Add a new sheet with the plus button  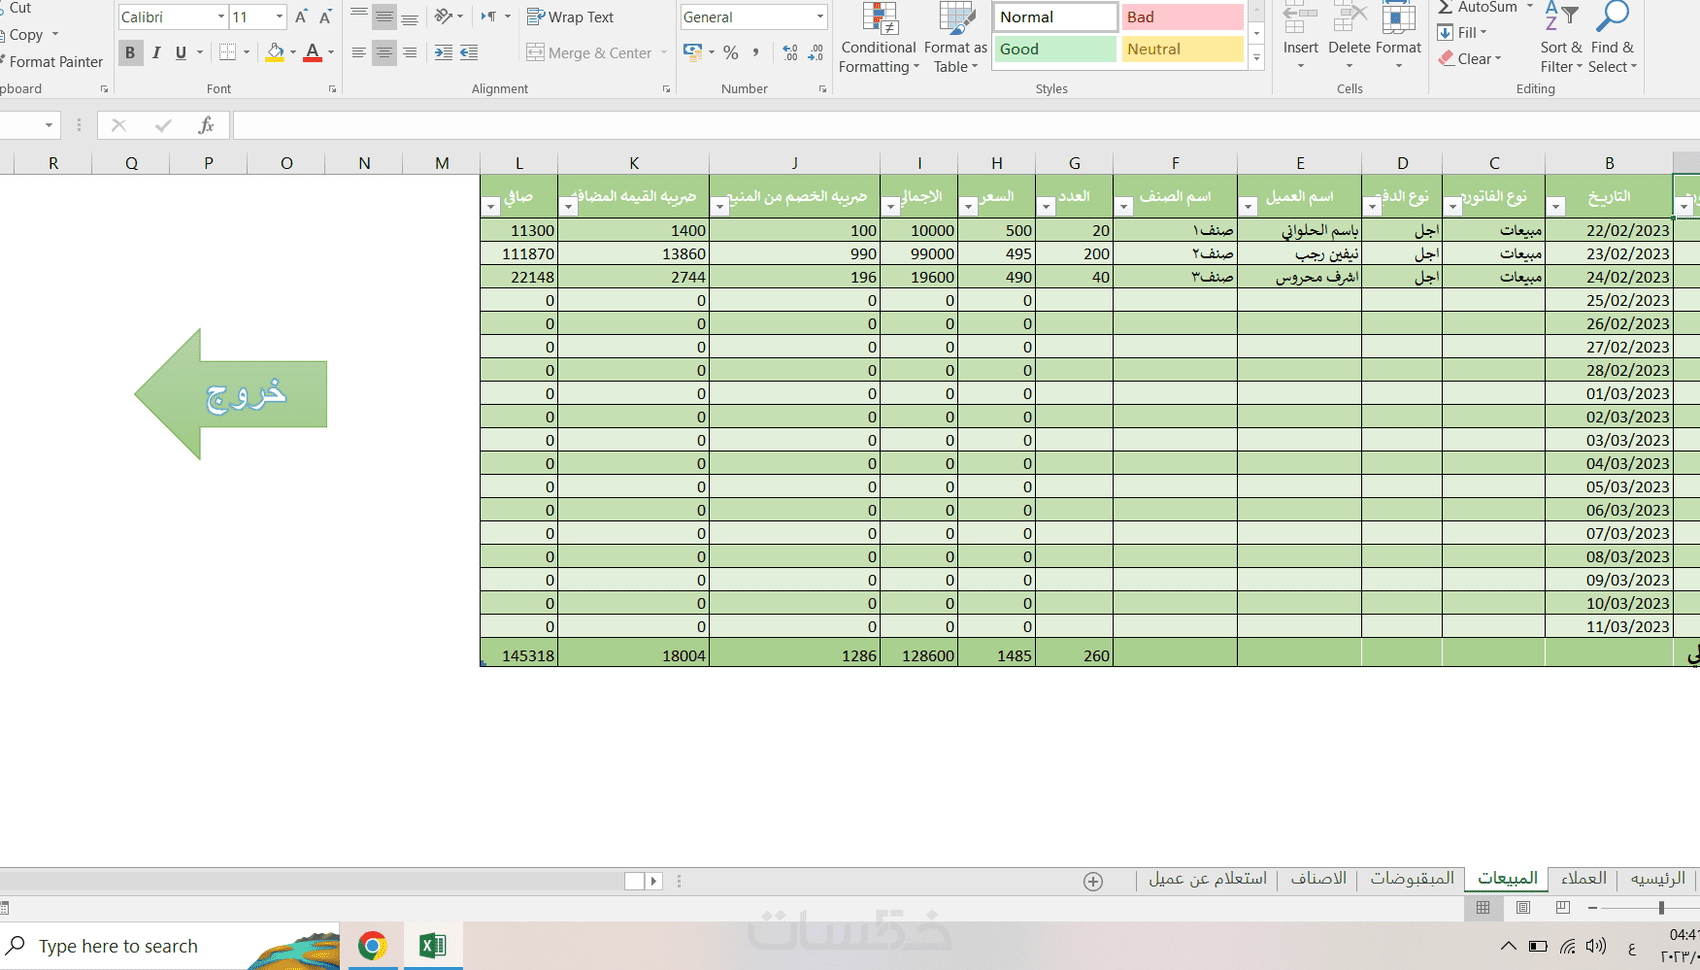pyautogui.click(x=1093, y=881)
